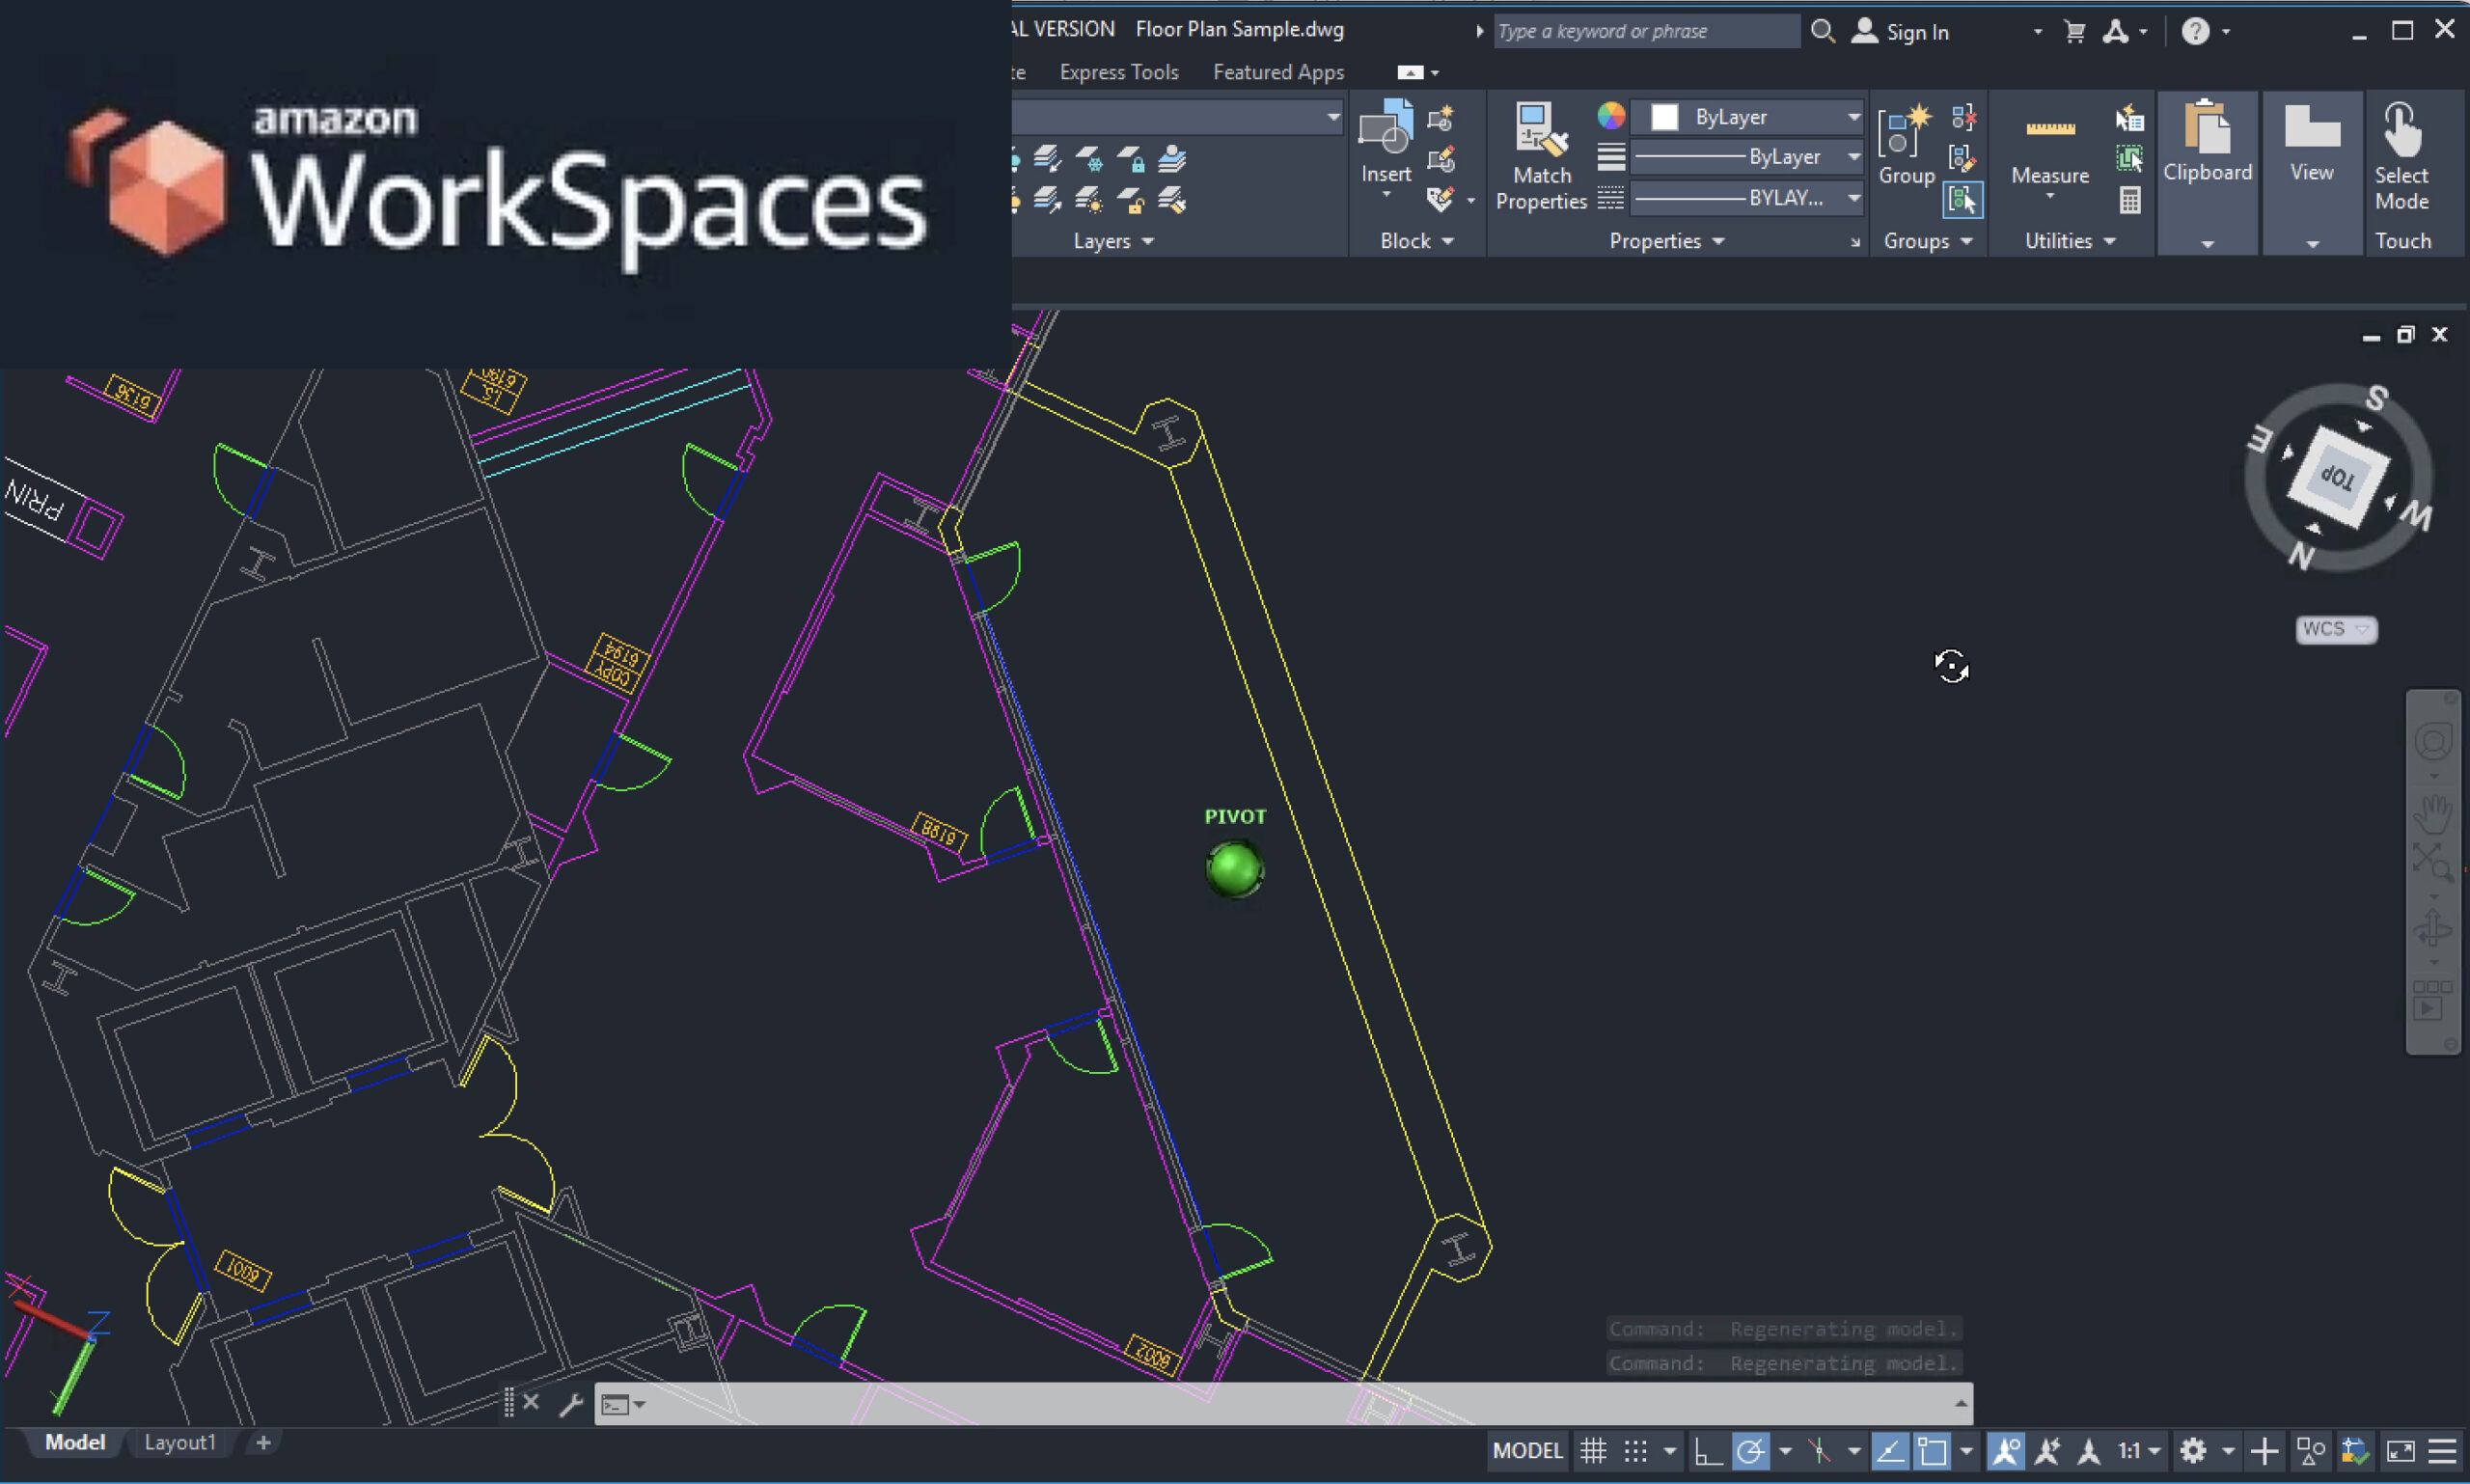Open the Autodesk App Store cart icon
The image size is (2470, 1484).
coord(2074,31)
